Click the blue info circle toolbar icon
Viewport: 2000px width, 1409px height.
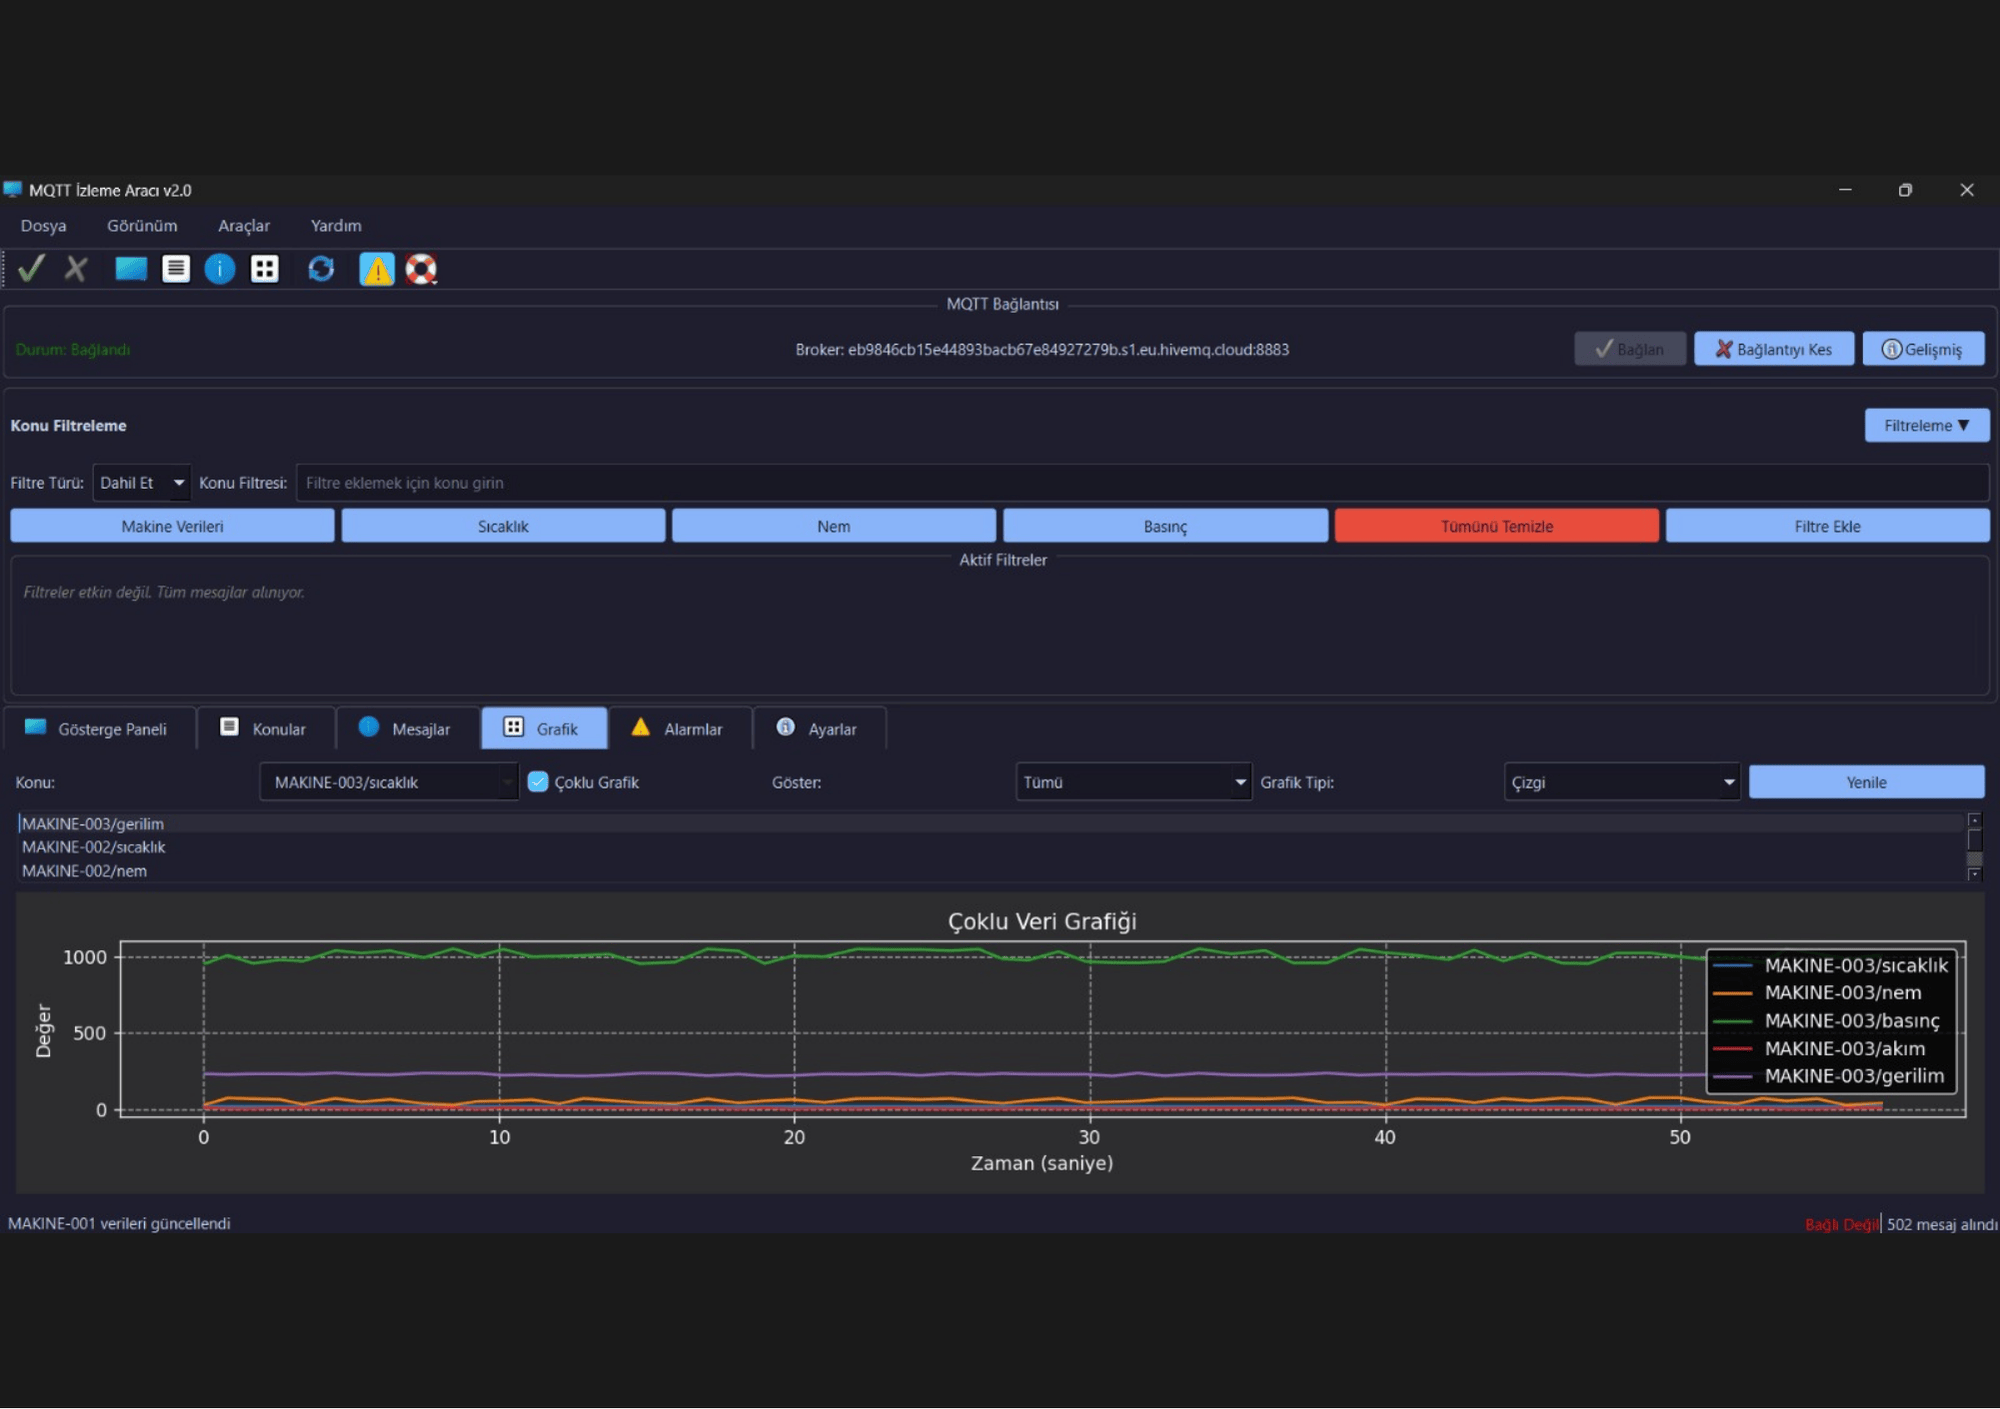[x=220, y=268]
